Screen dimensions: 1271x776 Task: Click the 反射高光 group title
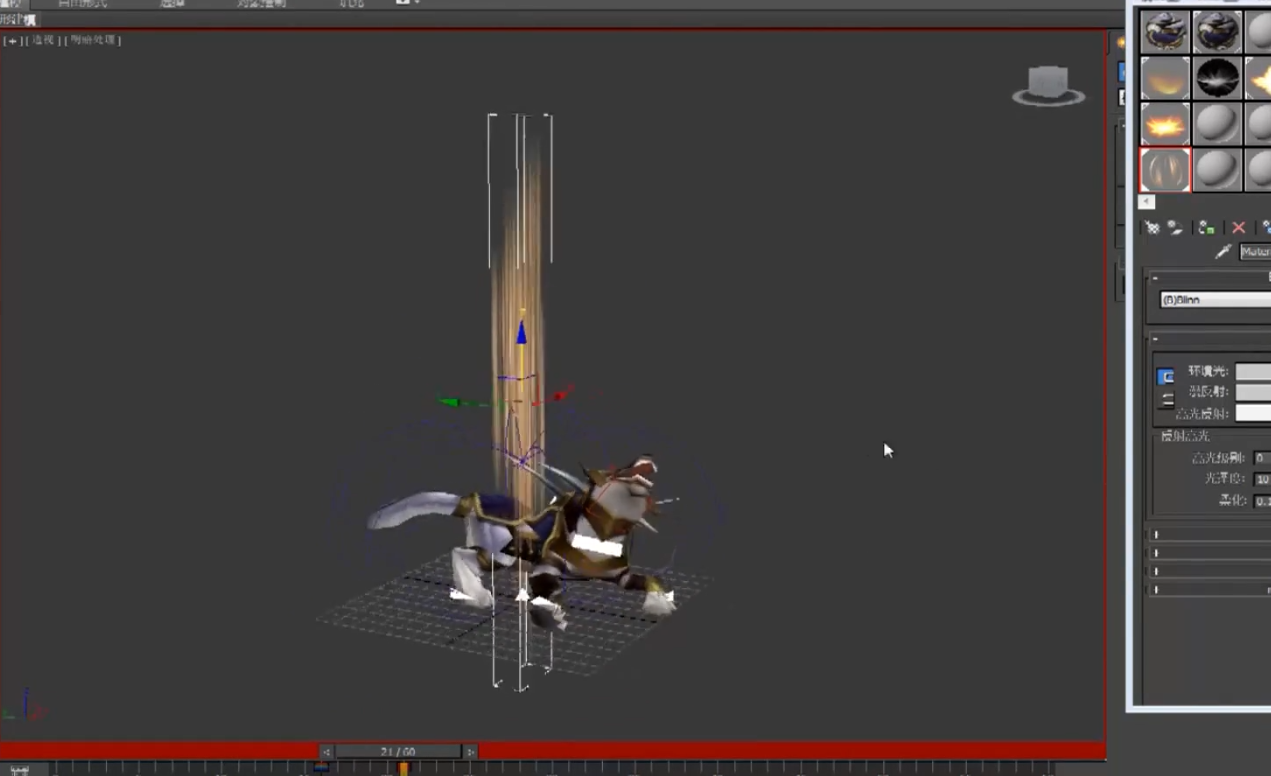[x=1184, y=436]
